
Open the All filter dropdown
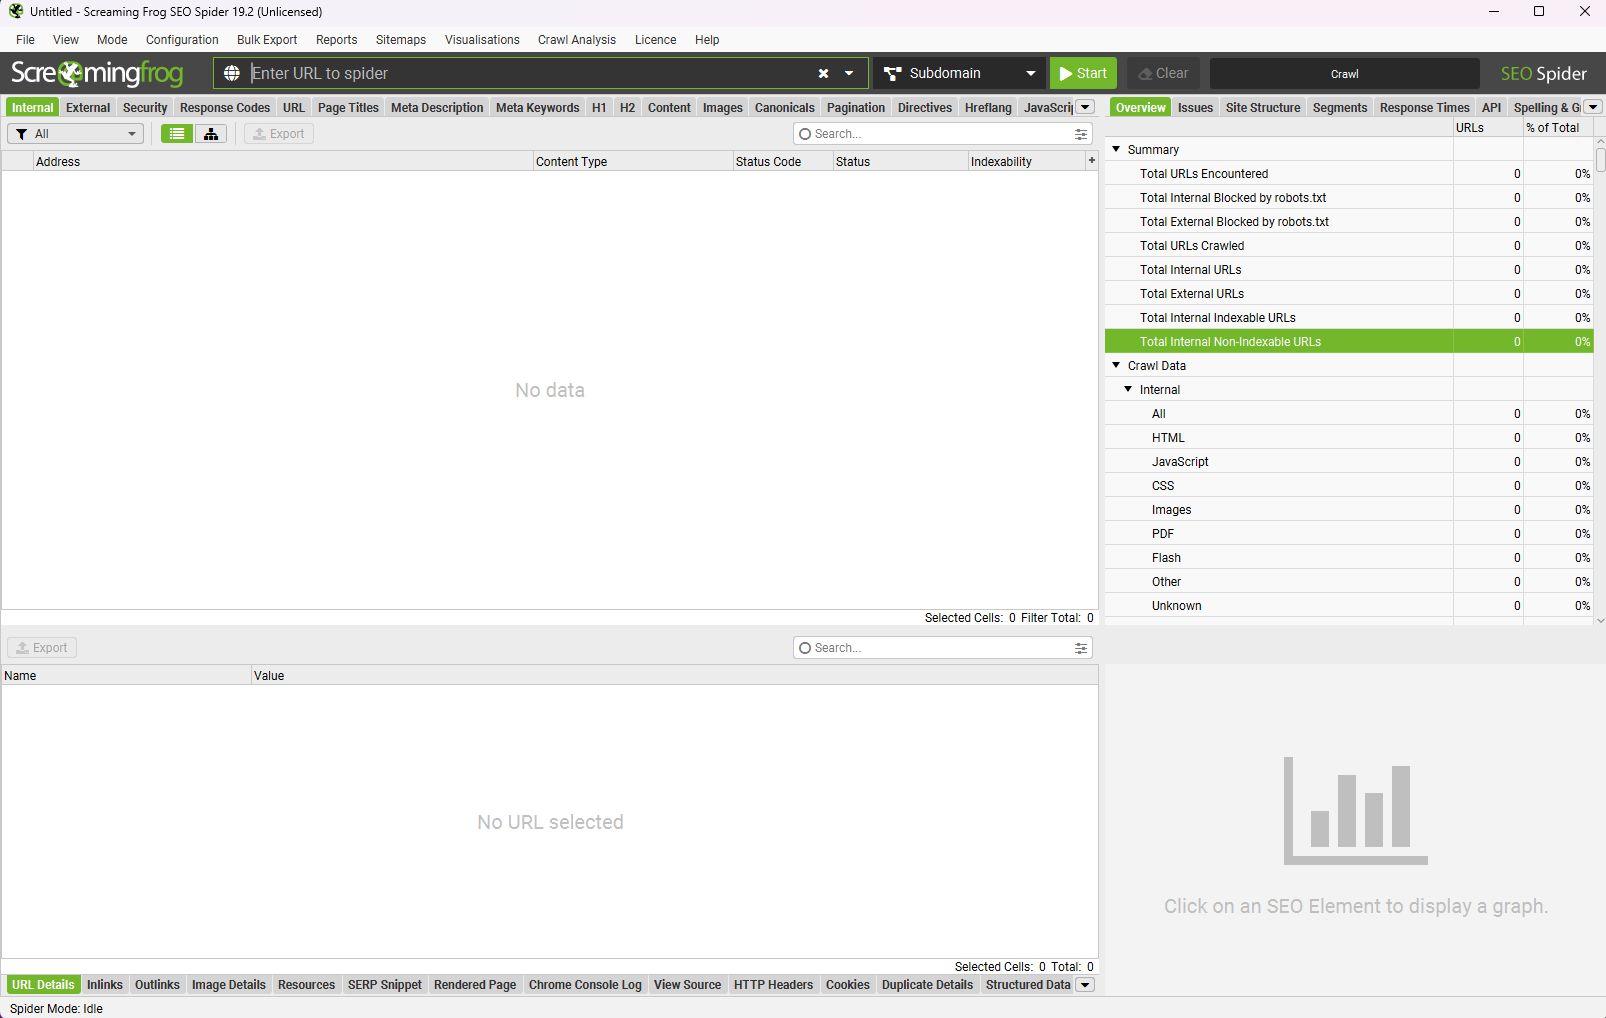pyautogui.click(x=76, y=134)
